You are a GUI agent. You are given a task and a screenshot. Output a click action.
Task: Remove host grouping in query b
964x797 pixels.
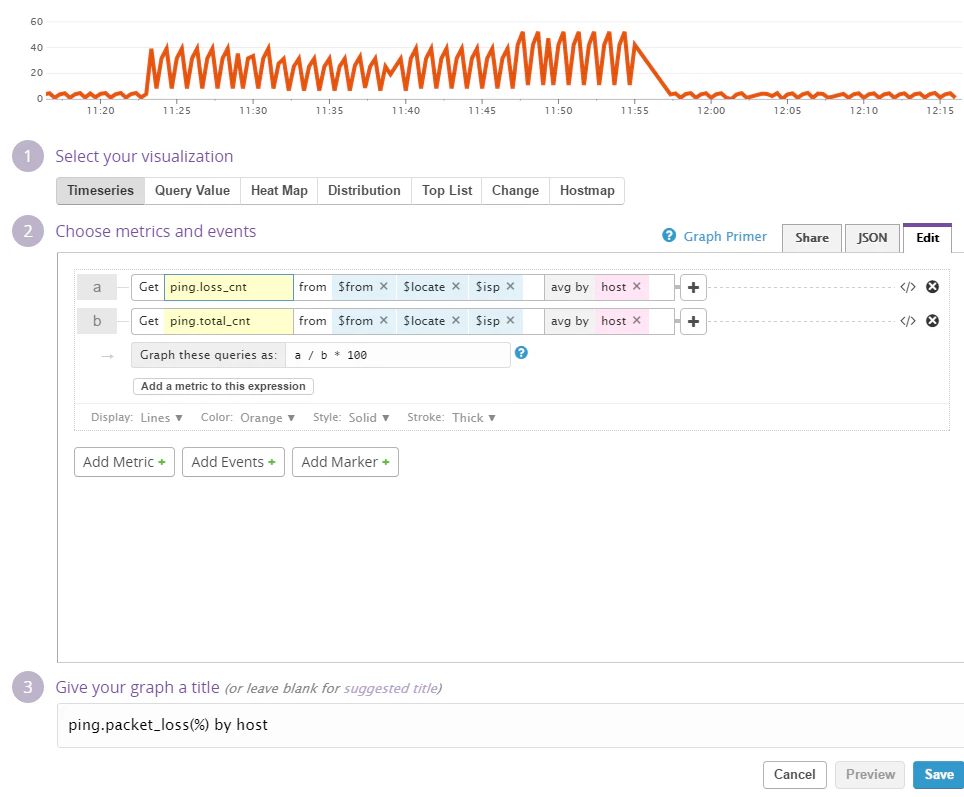coord(636,320)
